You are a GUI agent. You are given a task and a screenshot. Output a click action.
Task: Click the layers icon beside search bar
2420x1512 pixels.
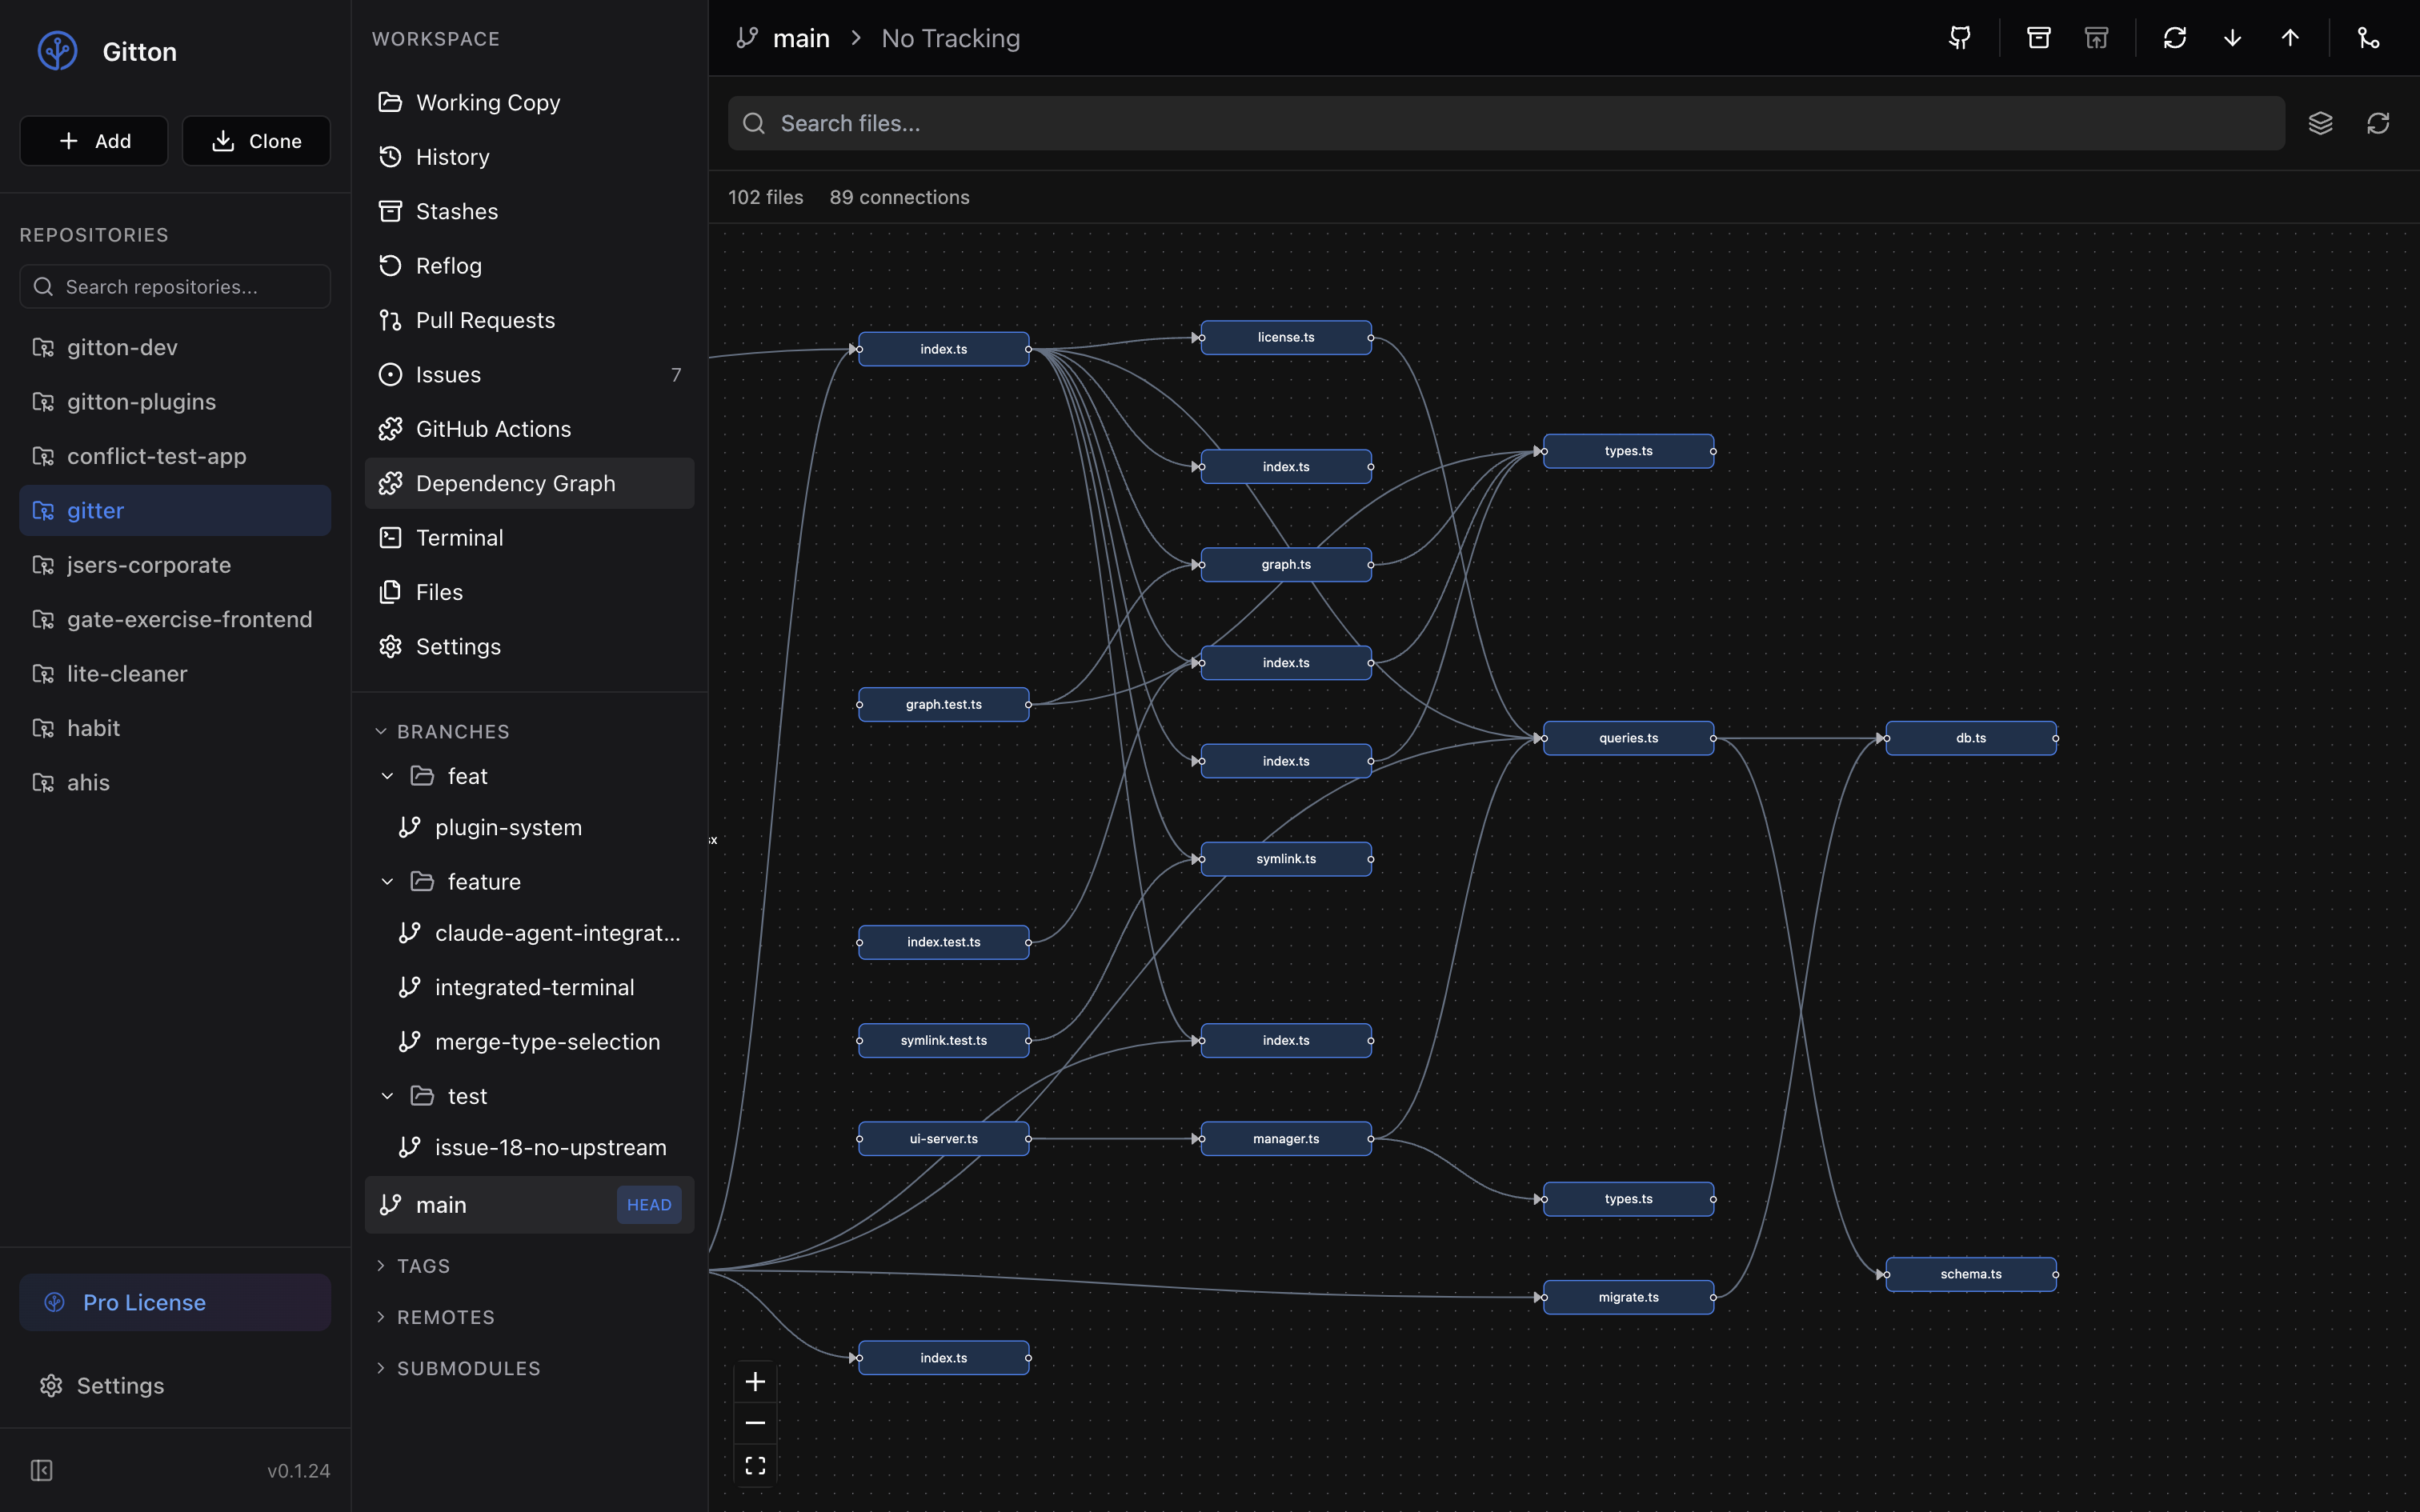[x=2320, y=123]
